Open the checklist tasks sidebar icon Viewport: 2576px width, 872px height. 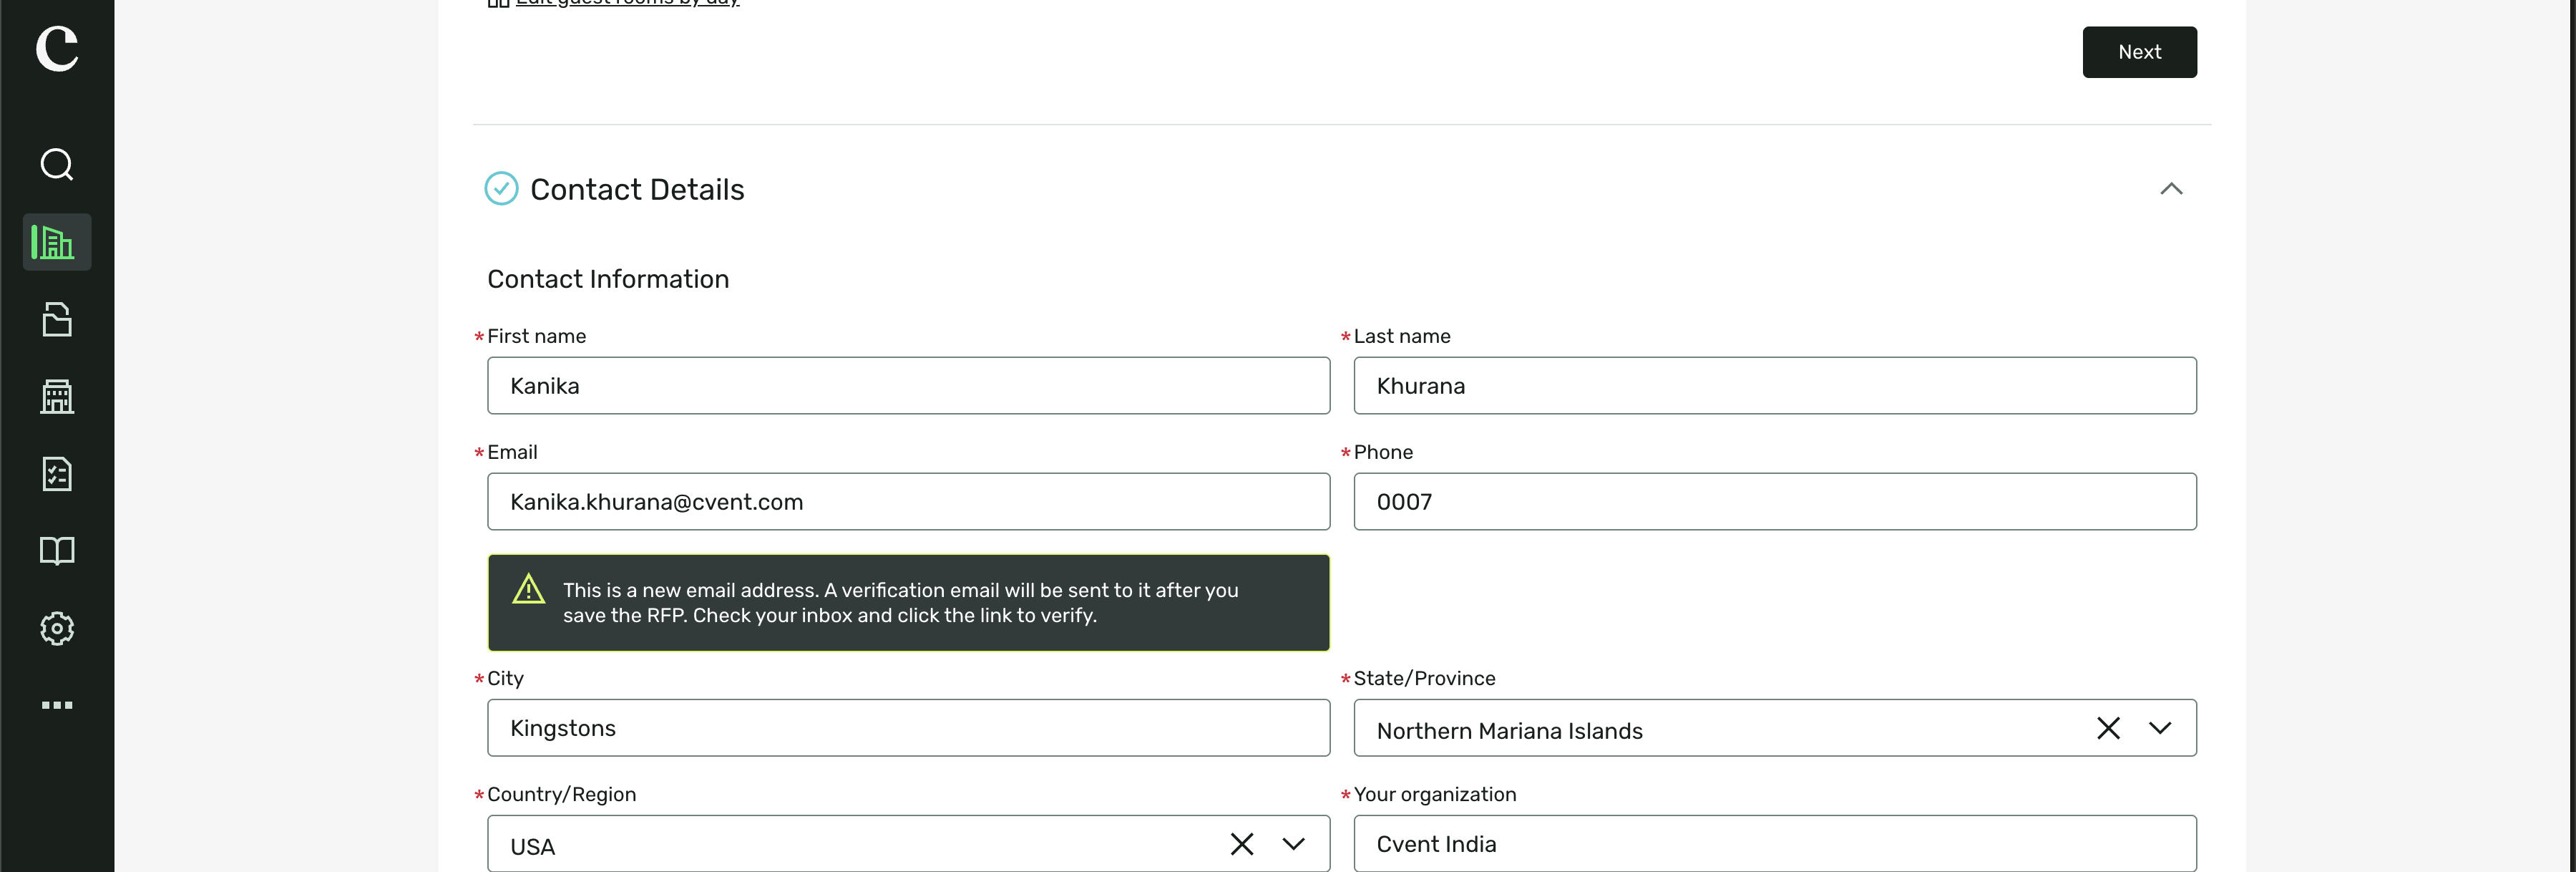(x=57, y=474)
